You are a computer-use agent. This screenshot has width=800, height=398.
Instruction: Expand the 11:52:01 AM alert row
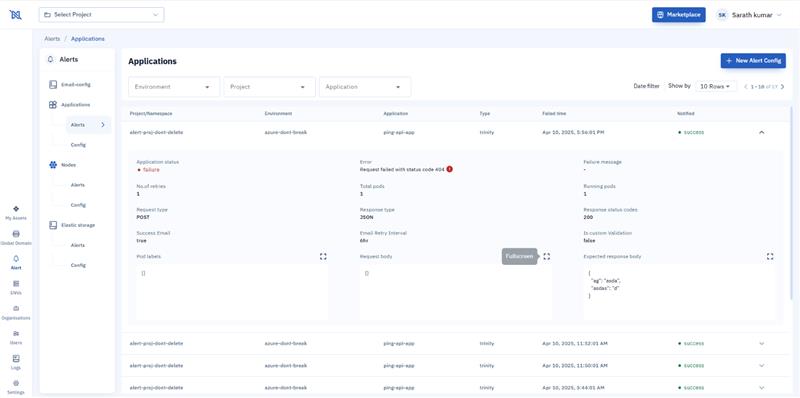click(x=762, y=343)
